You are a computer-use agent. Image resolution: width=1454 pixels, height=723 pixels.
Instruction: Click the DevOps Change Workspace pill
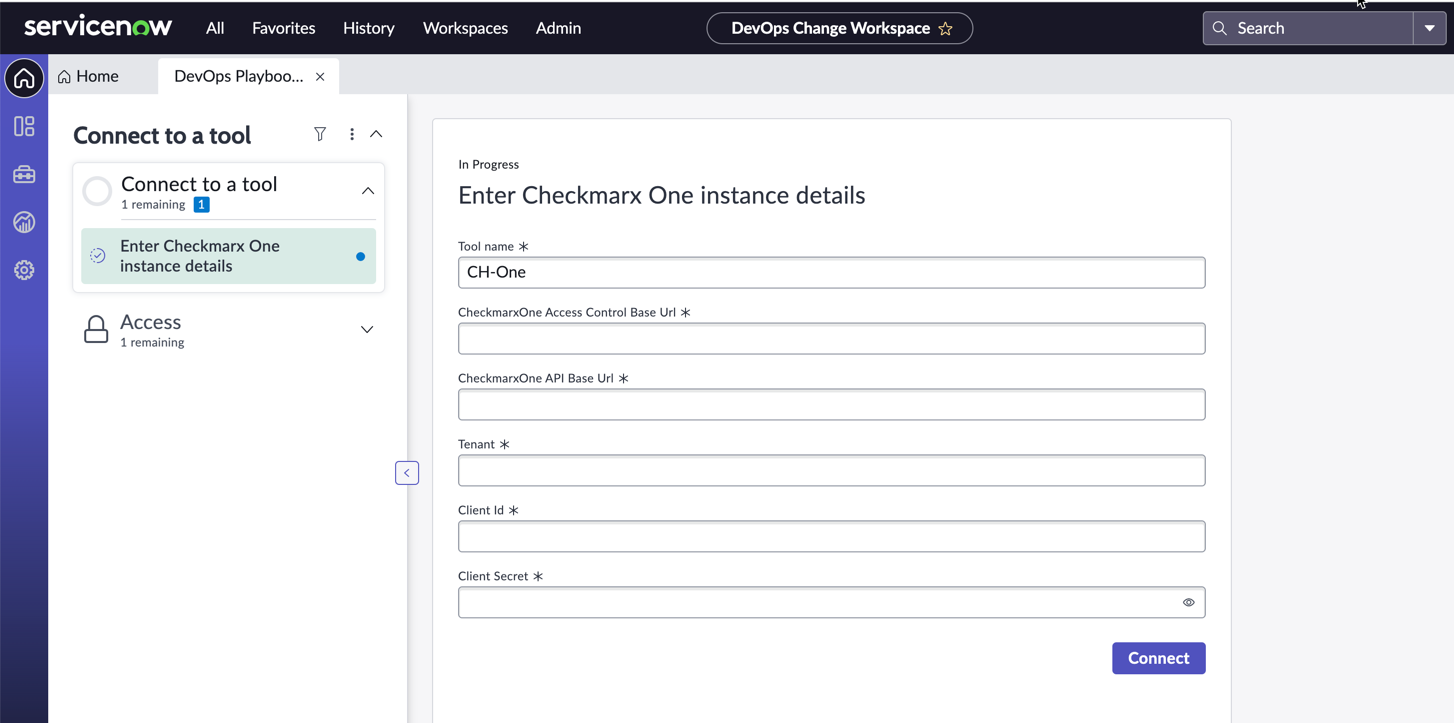839,28
